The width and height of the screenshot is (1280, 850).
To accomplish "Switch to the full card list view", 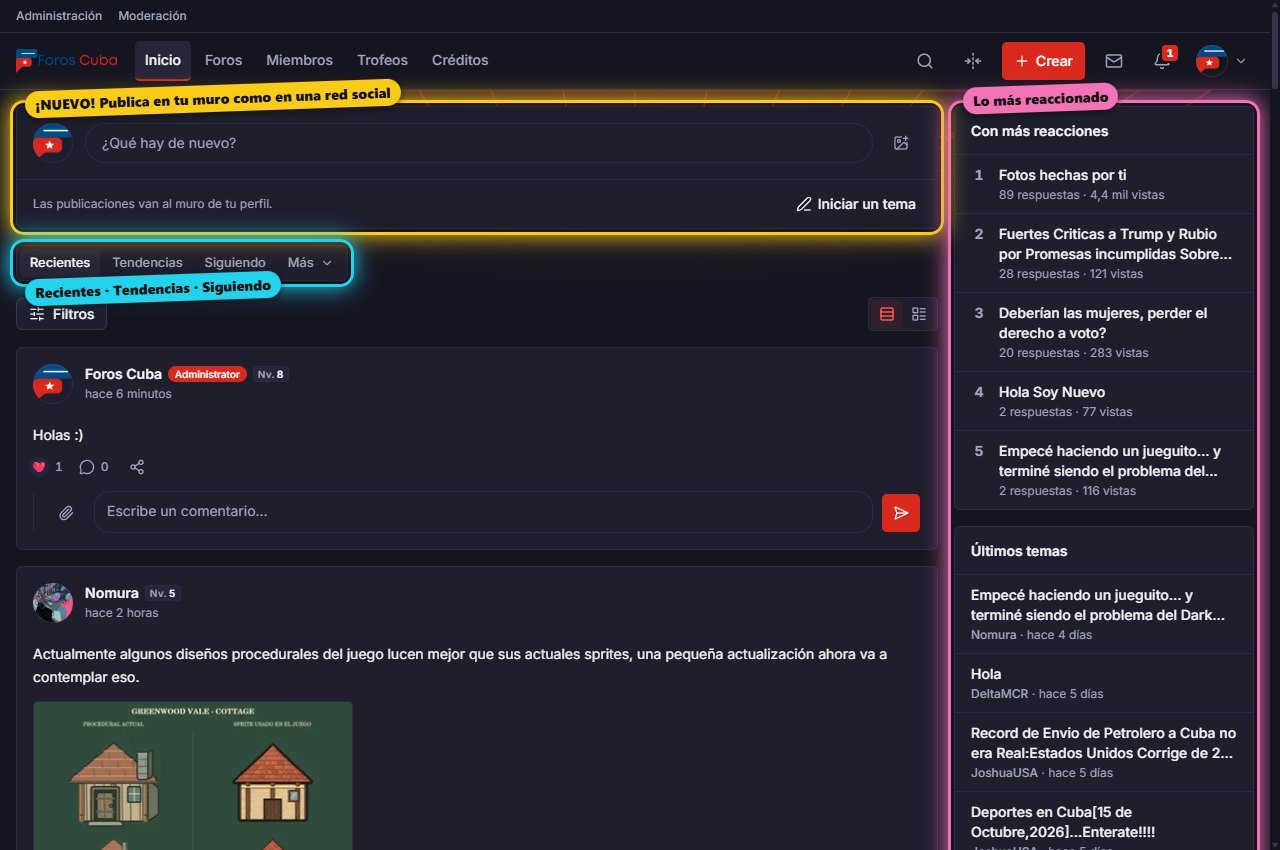I will 887,314.
